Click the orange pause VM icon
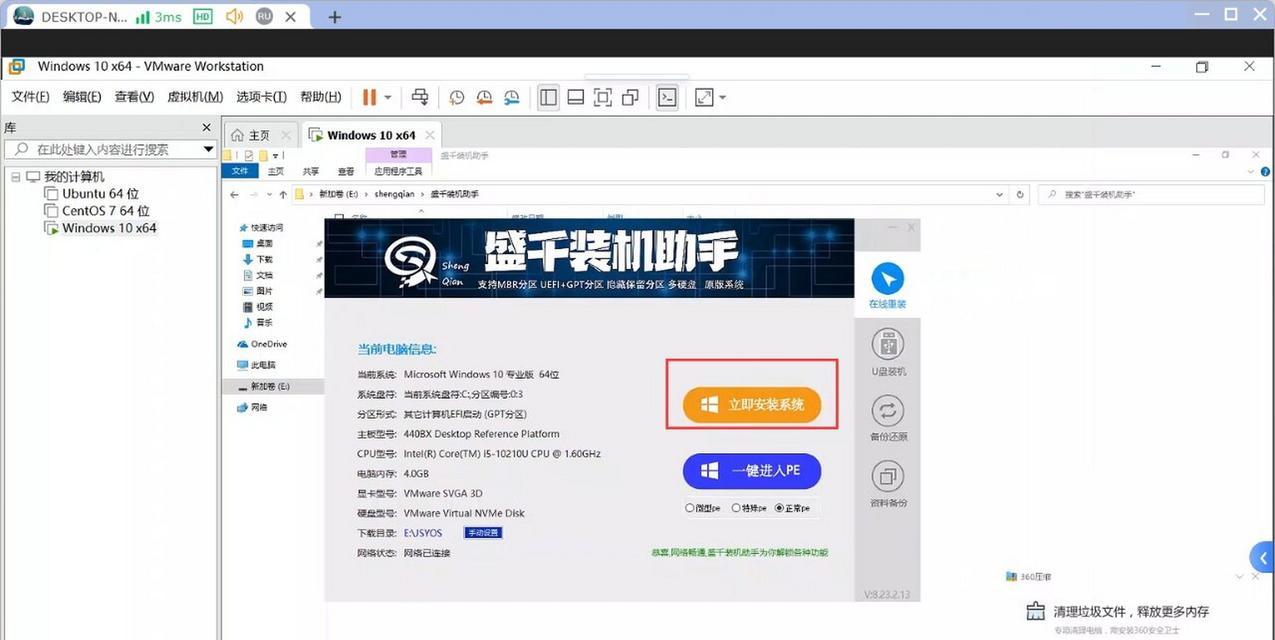Screen dimensions: 1275x640 click(369, 97)
